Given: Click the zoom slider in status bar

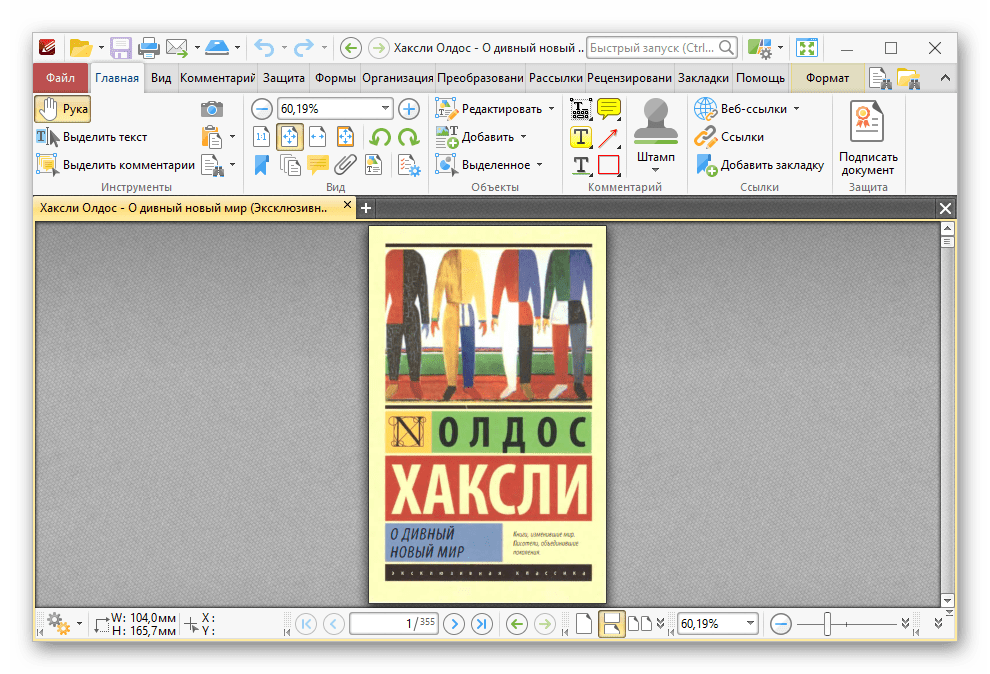Looking at the screenshot, I should tap(827, 624).
